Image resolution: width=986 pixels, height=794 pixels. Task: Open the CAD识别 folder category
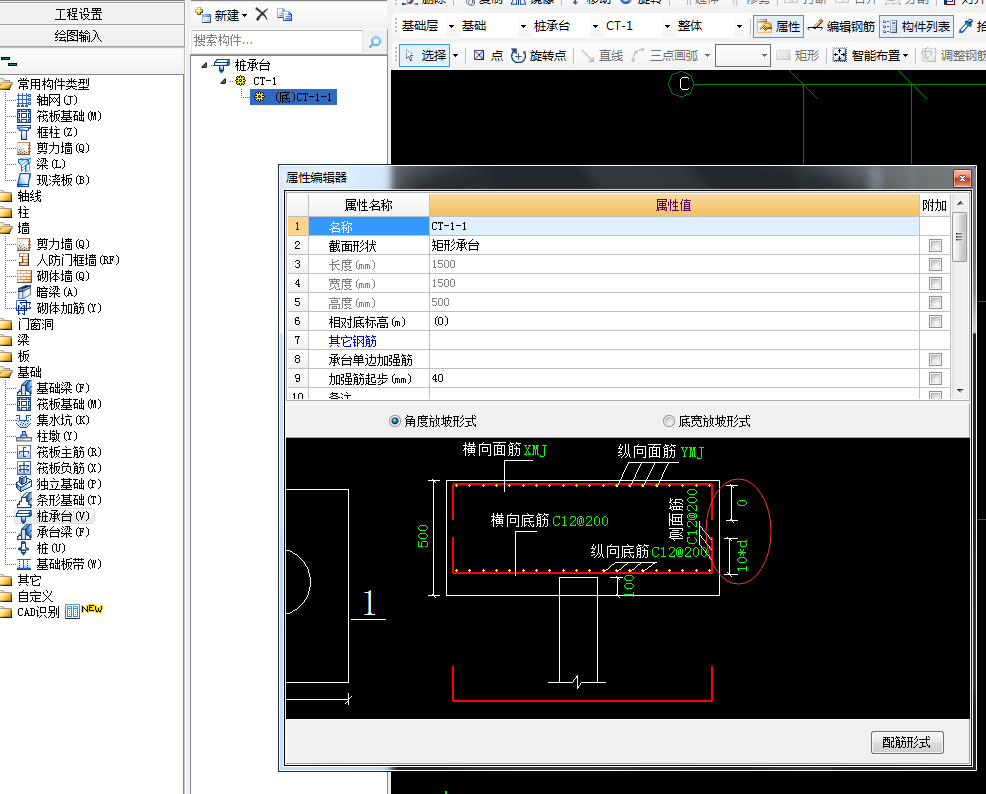30,612
